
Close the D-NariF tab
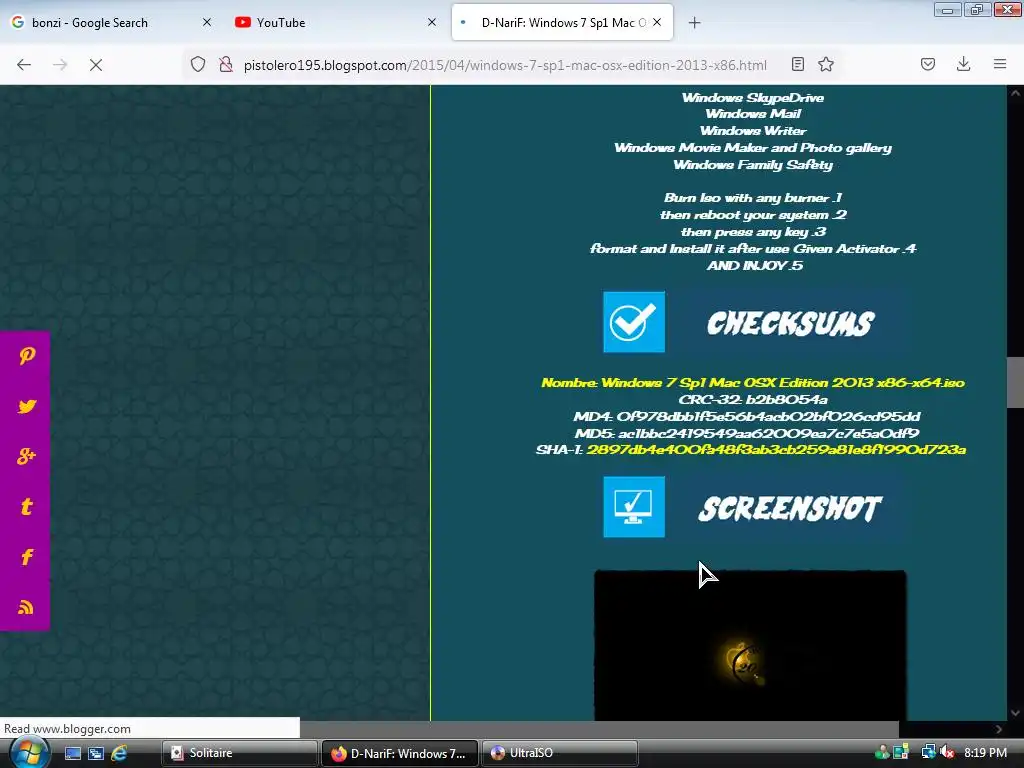[x=657, y=22]
